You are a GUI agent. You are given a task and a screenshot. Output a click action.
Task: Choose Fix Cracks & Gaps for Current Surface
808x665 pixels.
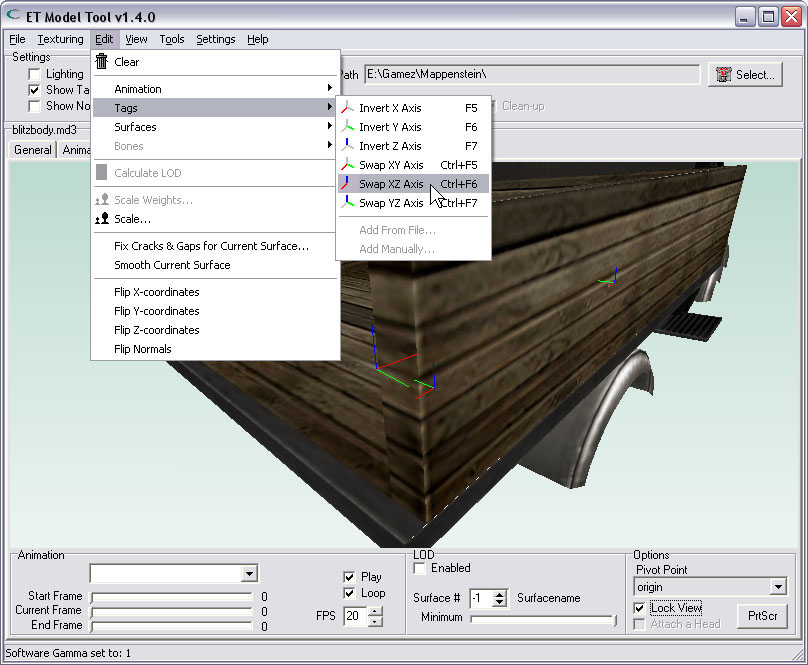tap(215, 246)
